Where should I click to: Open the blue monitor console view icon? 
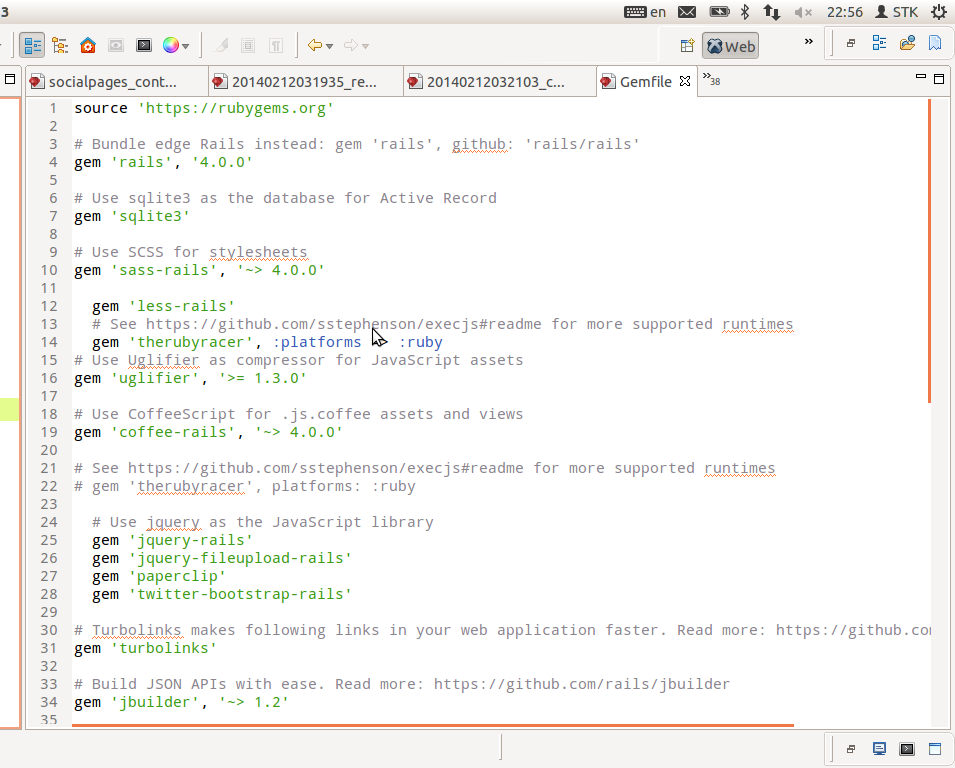879,749
